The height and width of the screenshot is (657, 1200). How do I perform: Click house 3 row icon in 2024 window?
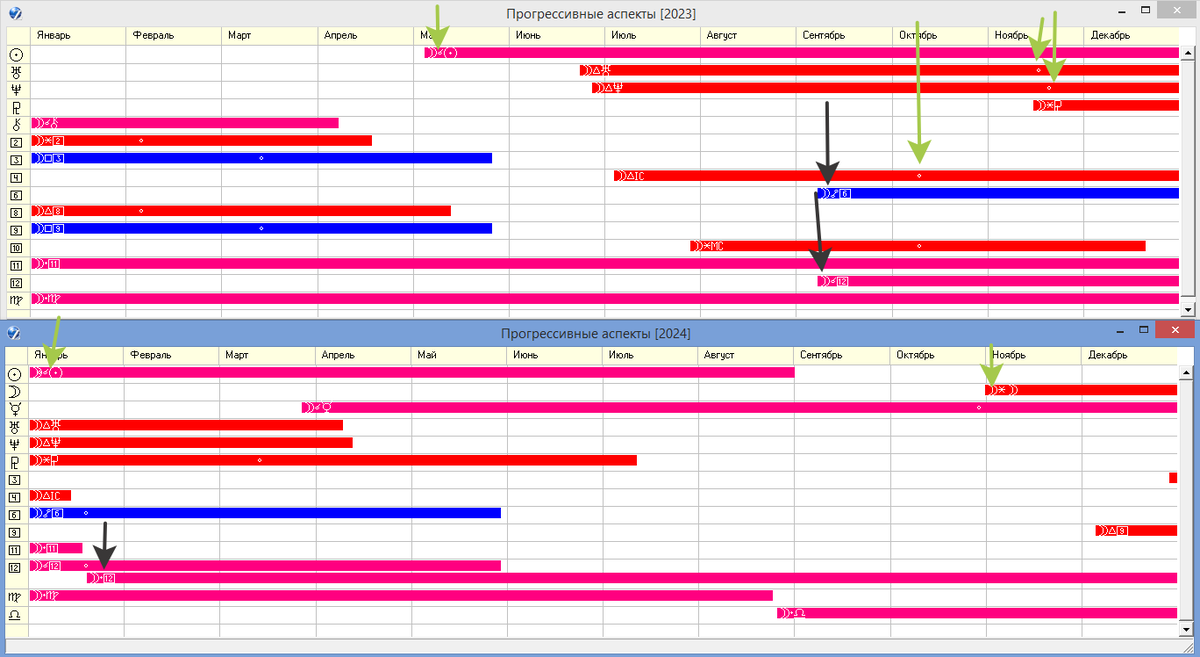click(15, 479)
